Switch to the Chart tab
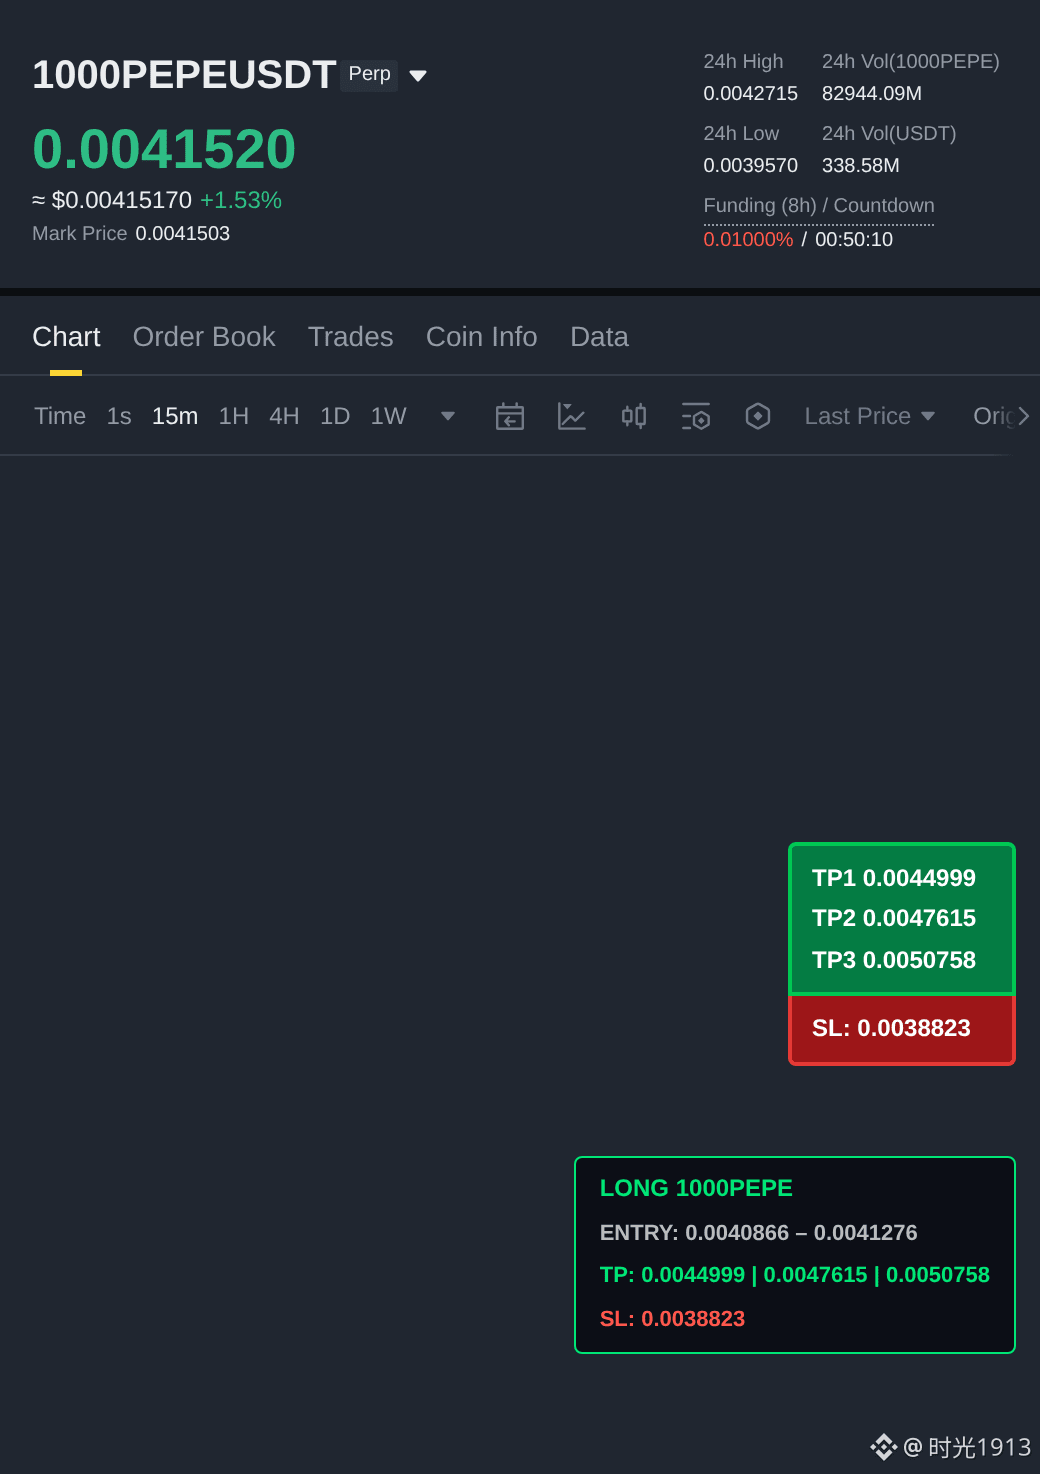 pos(66,337)
